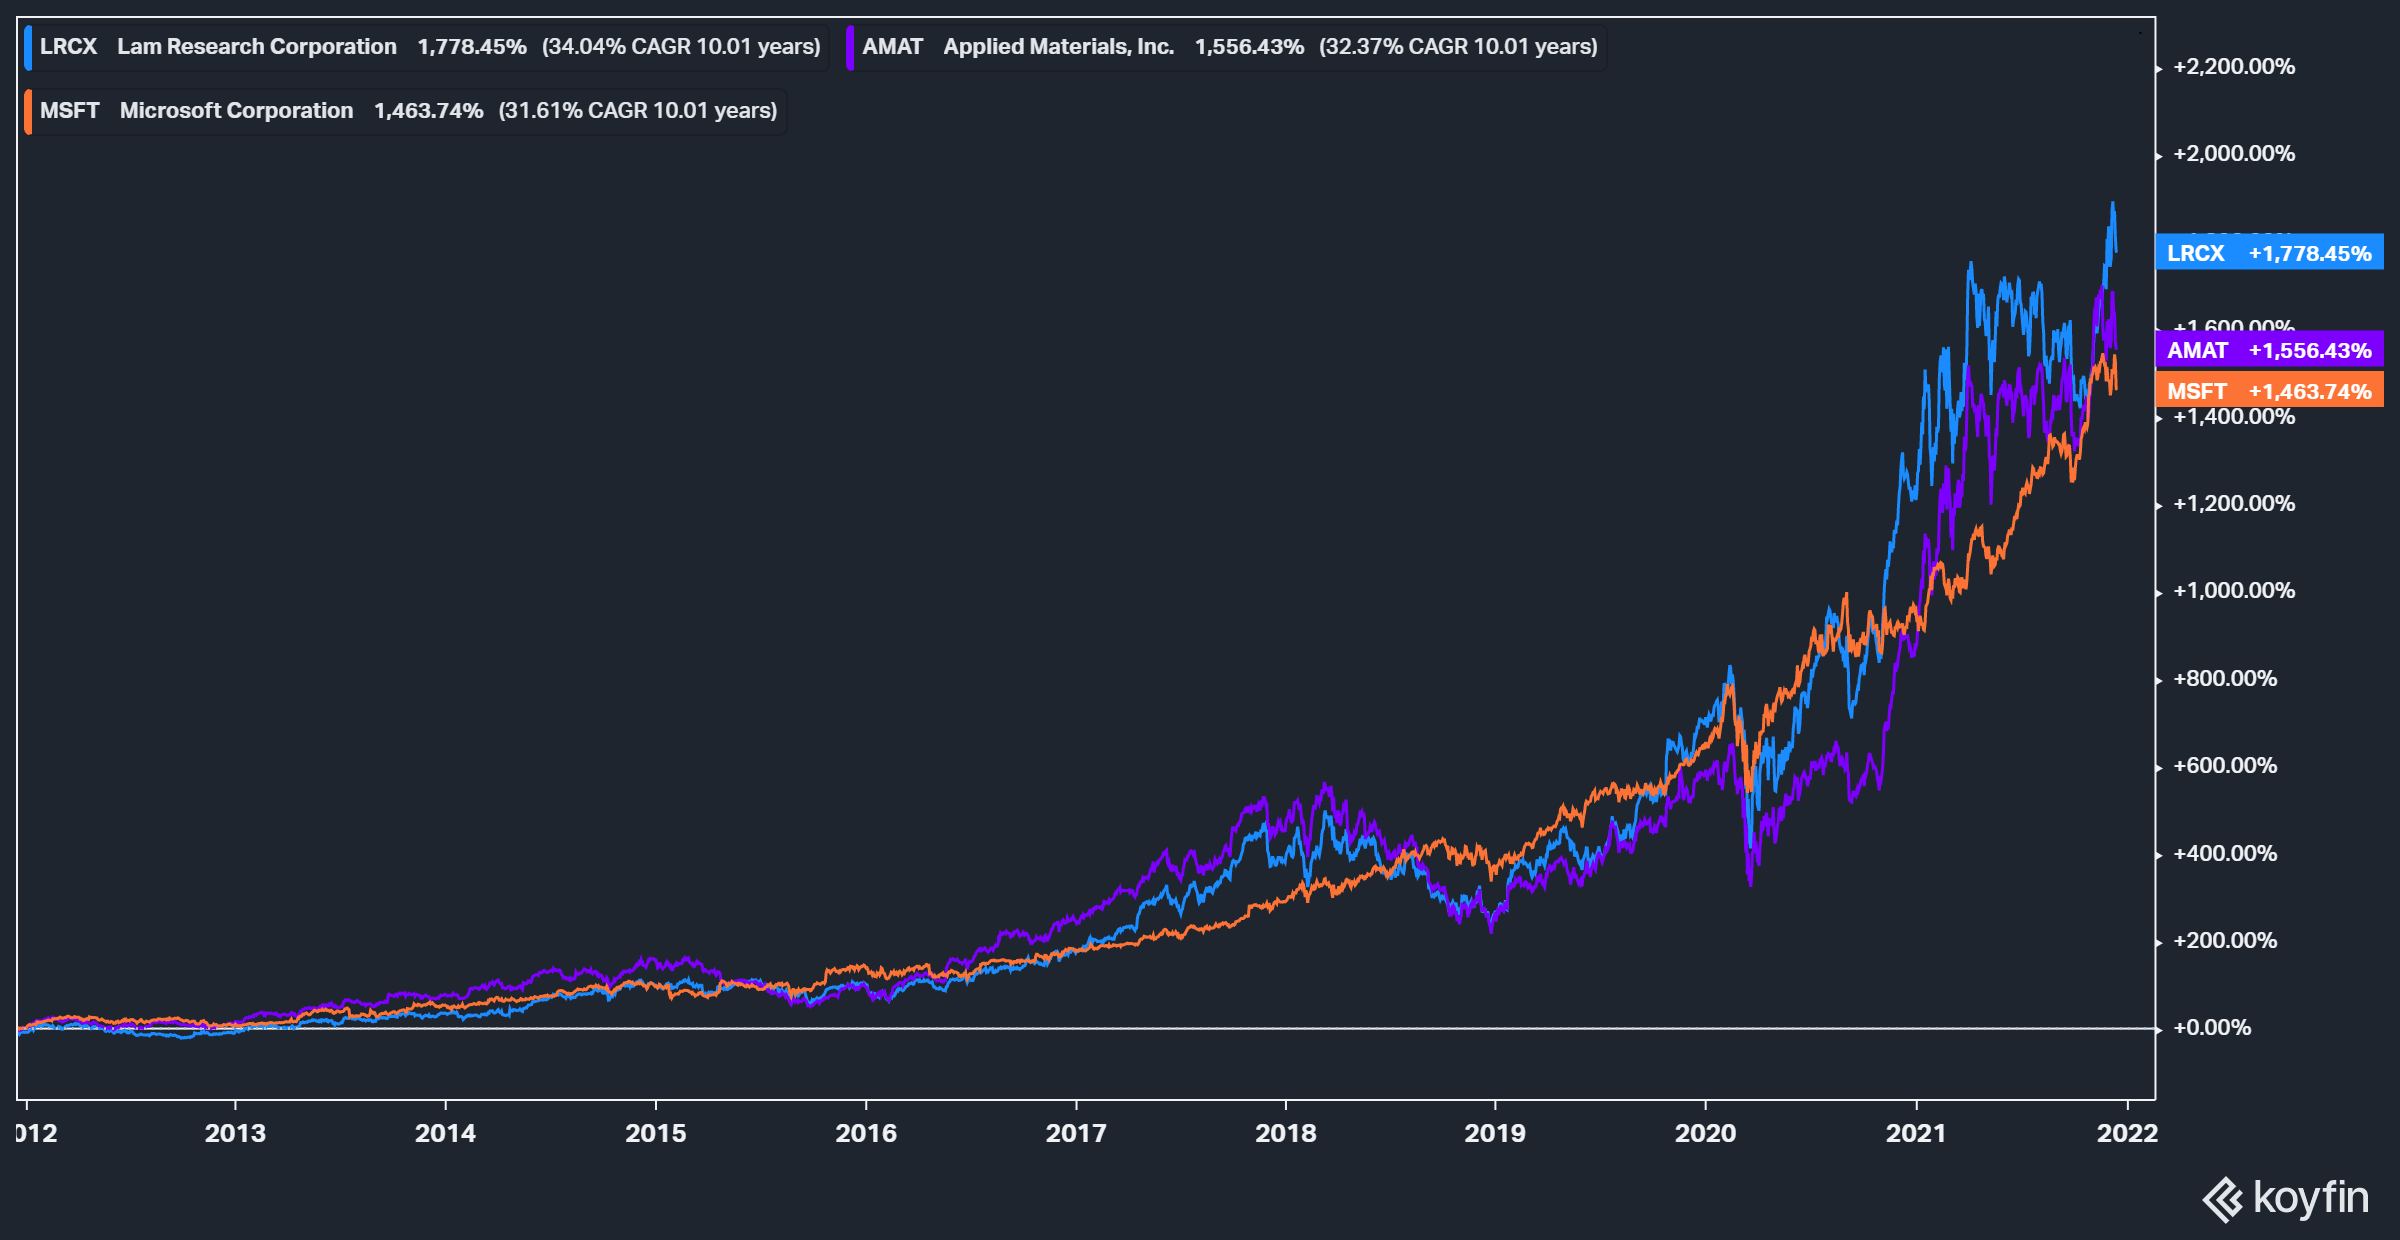Click the +800.00% y-axis label
The width and height of the screenshot is (2400, 1240).
2225,679
